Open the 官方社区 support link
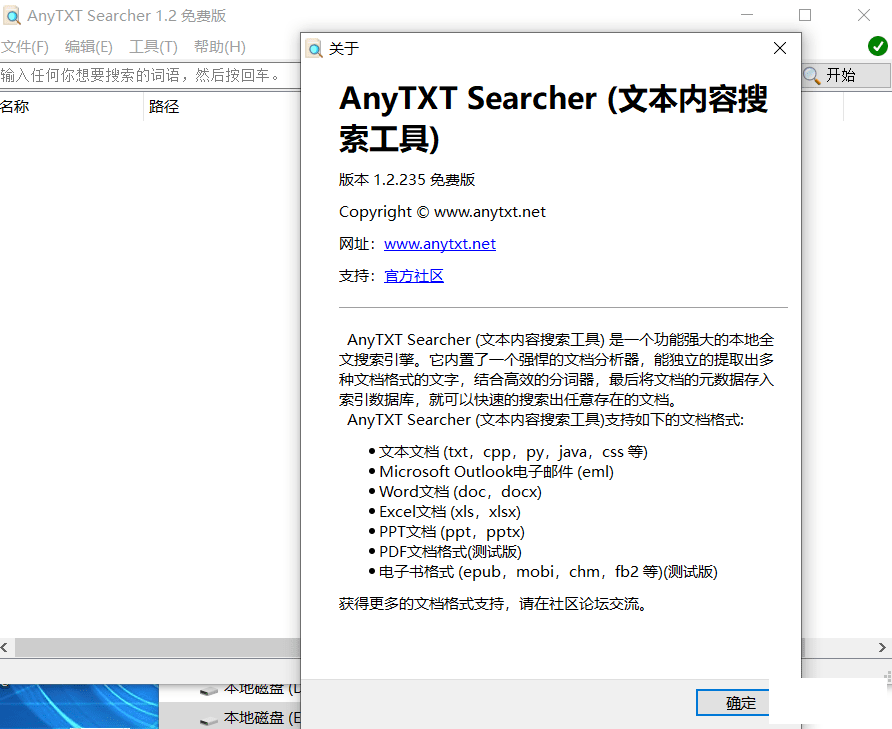This screenshot has width=892, height=729. pos(414,276)
